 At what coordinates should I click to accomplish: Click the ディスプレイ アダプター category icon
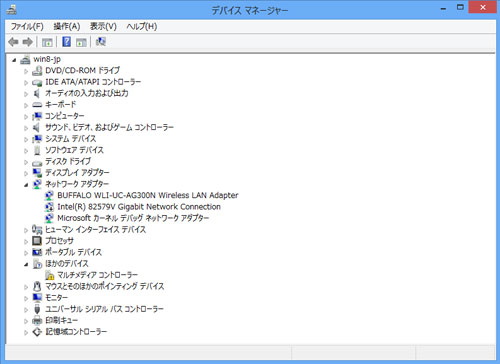coord(37,173)
